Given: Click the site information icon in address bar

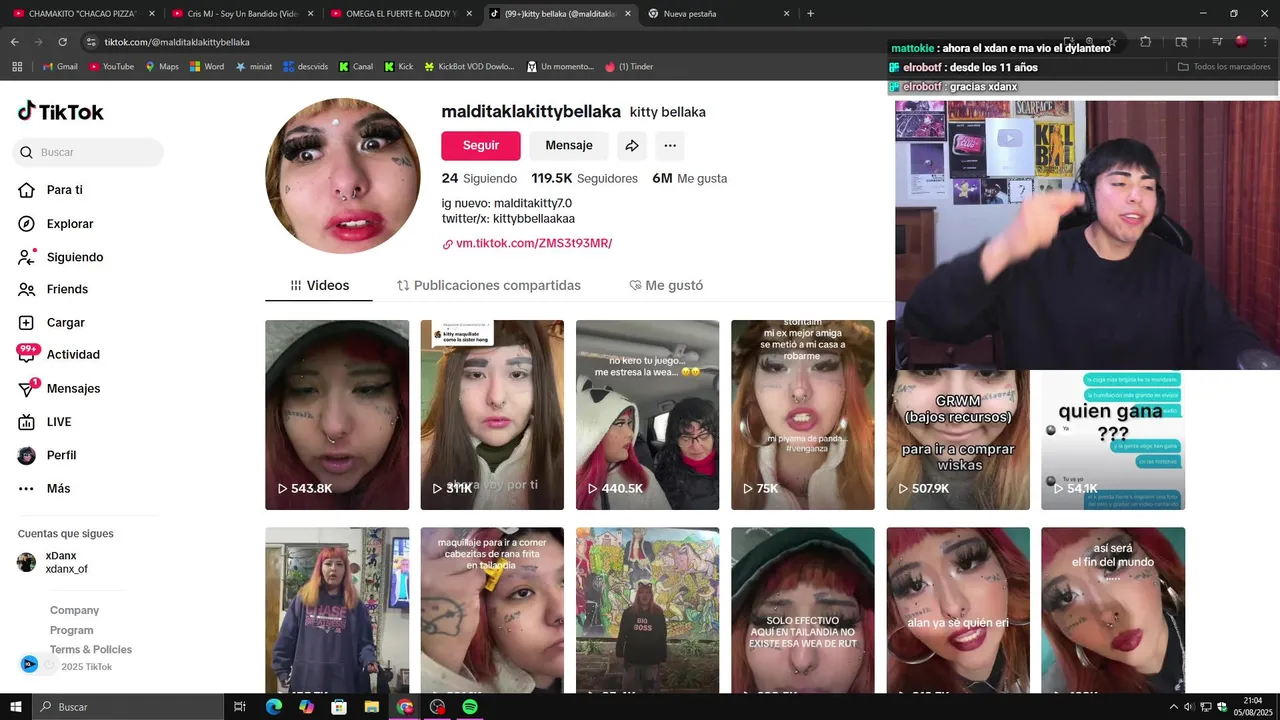Looking at the screenshot, I should (91, 42).
